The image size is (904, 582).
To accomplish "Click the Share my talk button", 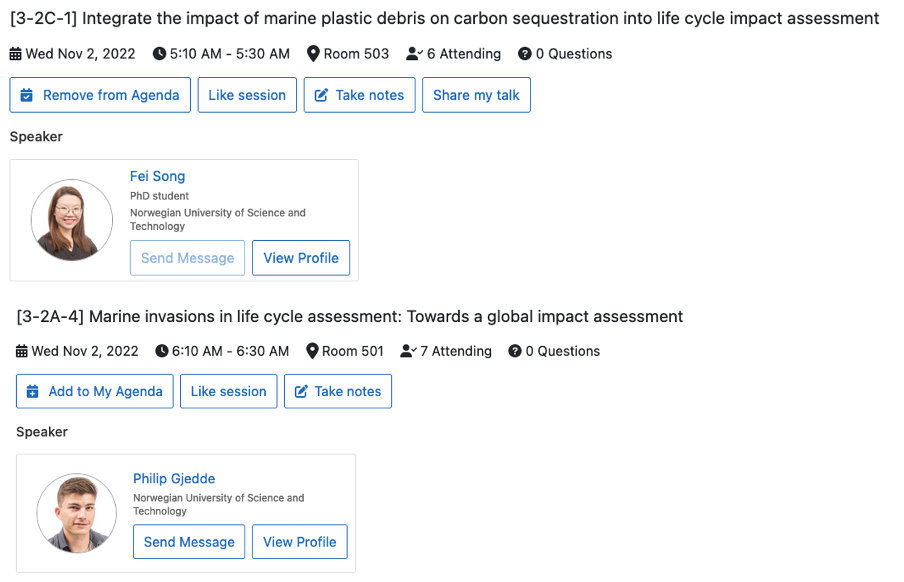I will tap(476, 95).
